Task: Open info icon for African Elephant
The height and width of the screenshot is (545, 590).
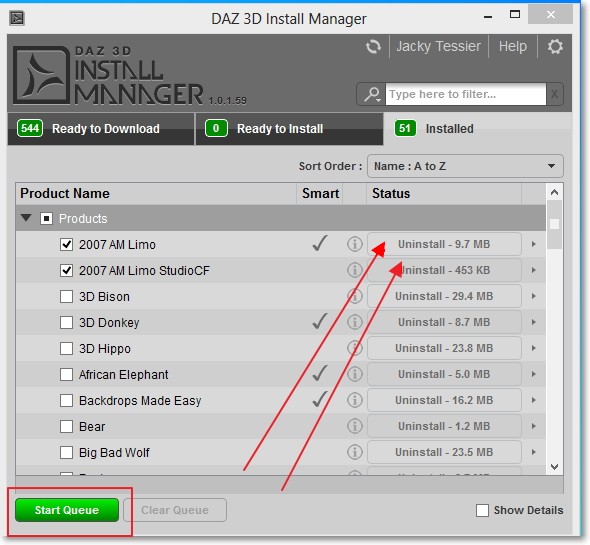Action: (x=354, y=374)
